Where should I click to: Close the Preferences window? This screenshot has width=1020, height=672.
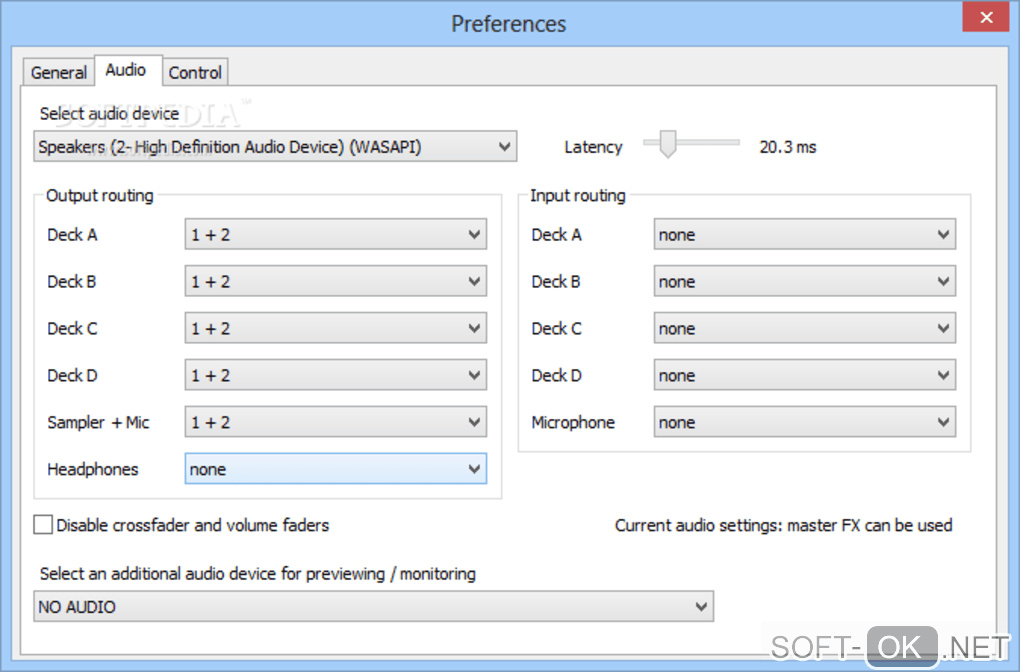click(986, 17)
